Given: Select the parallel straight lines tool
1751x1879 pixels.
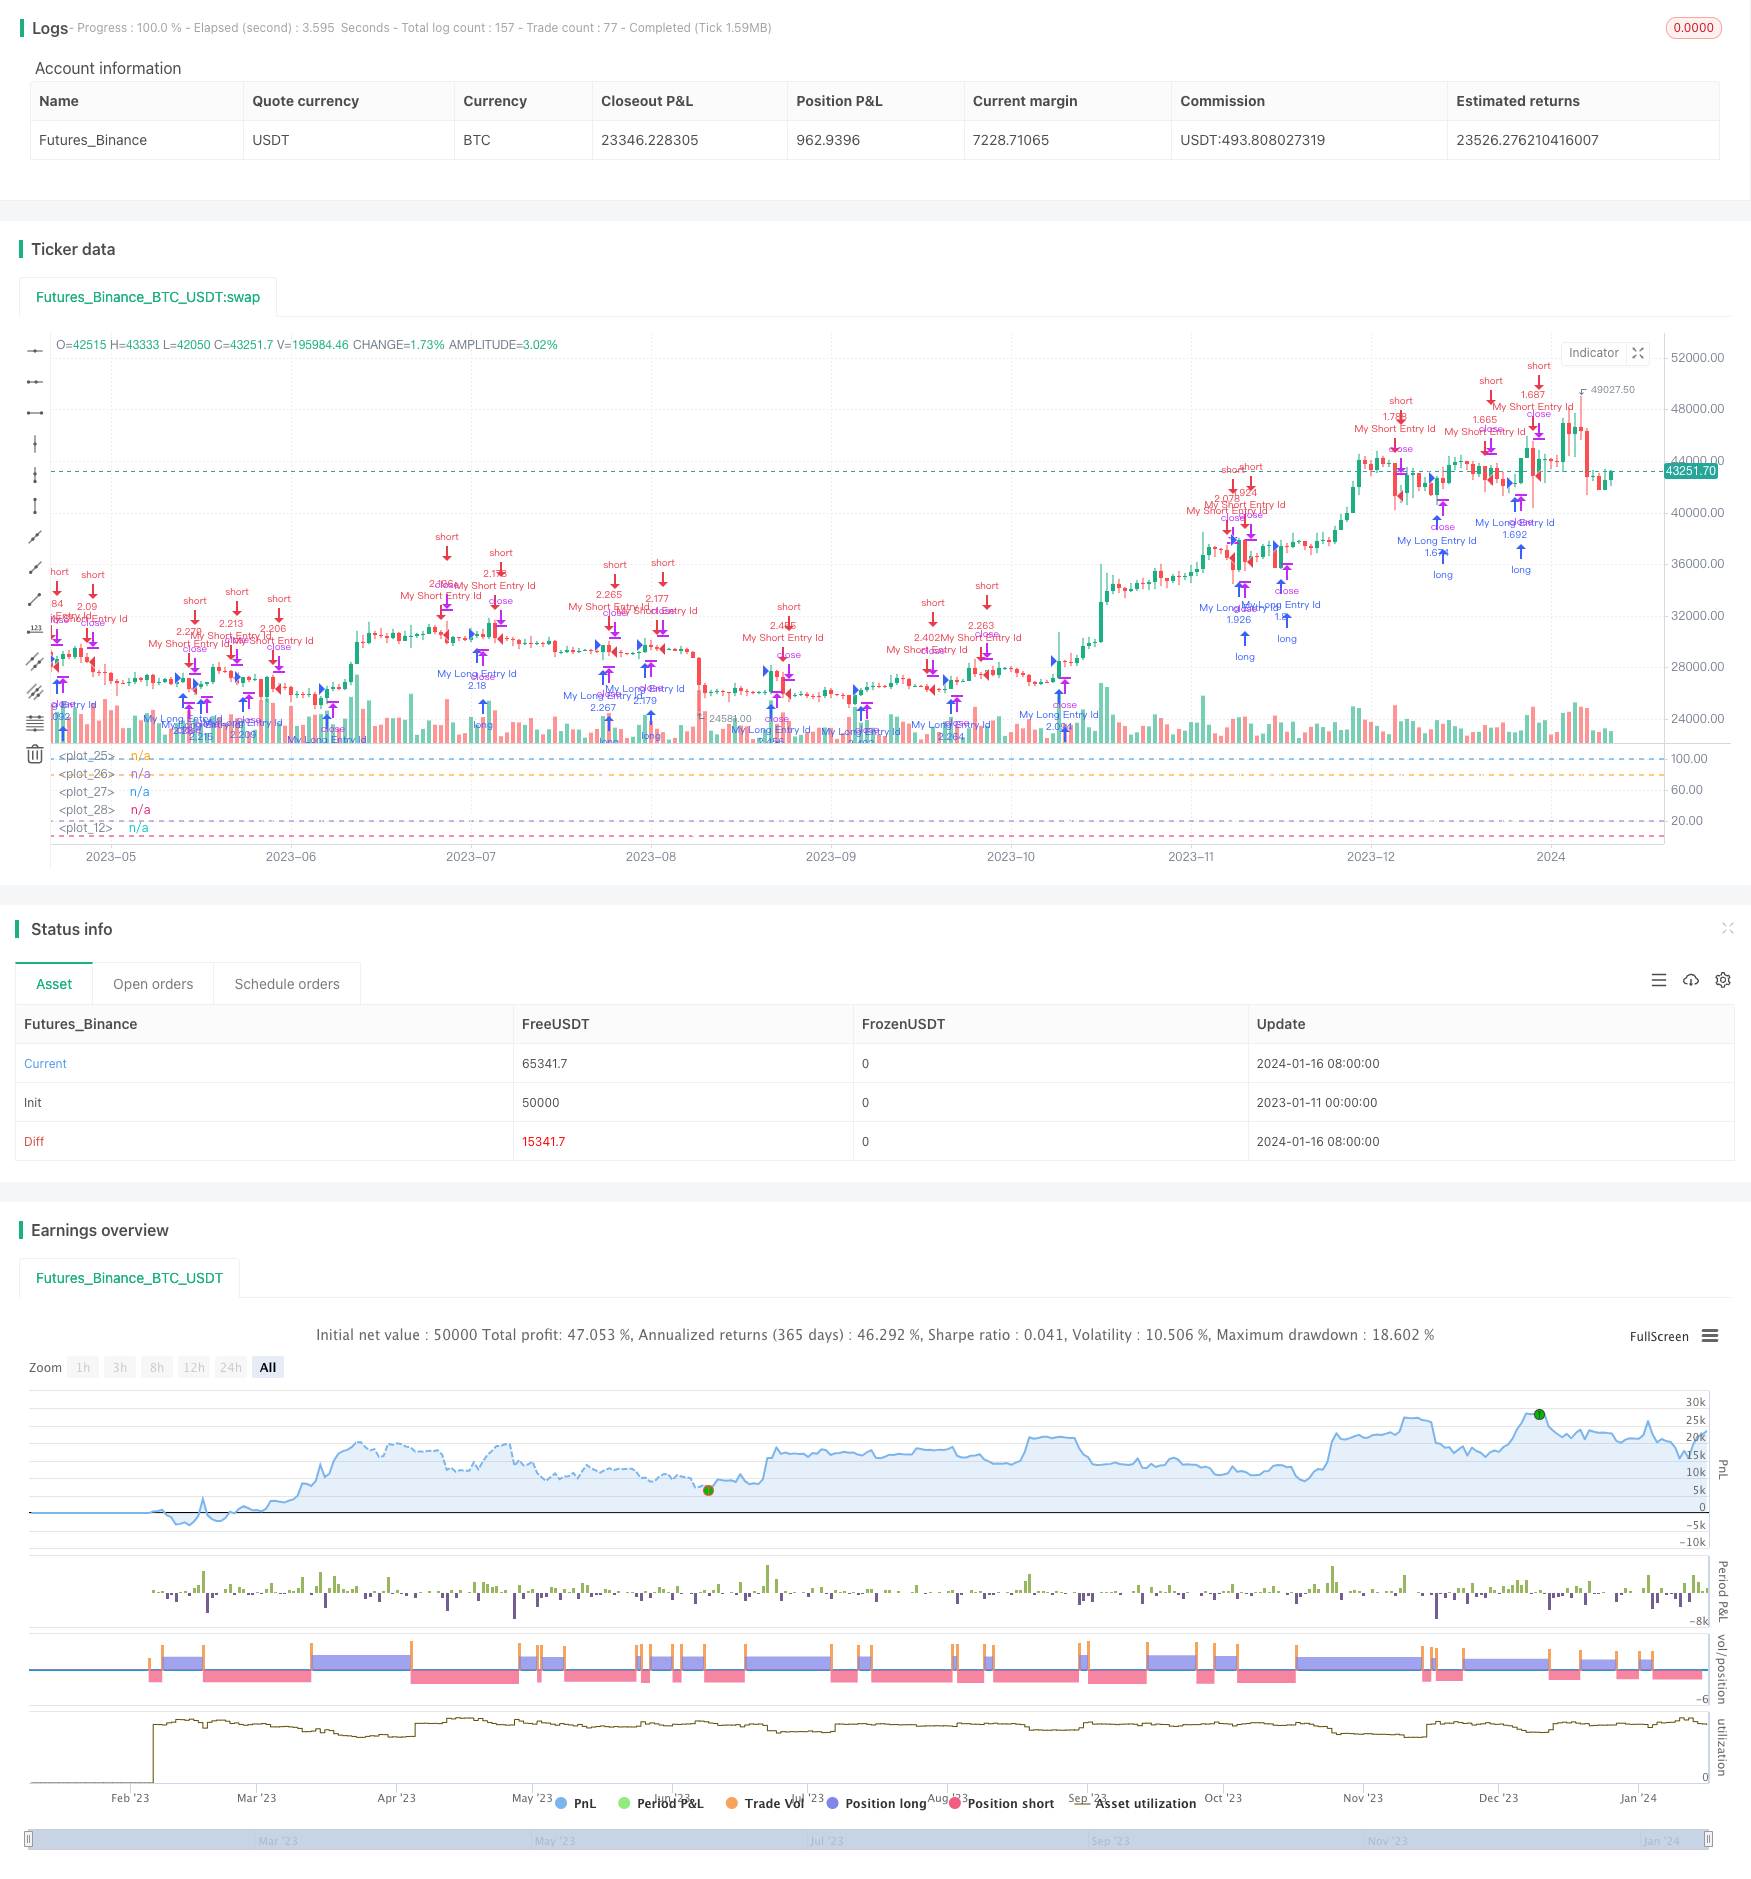Looking at the screenshot, I should 35,661.
